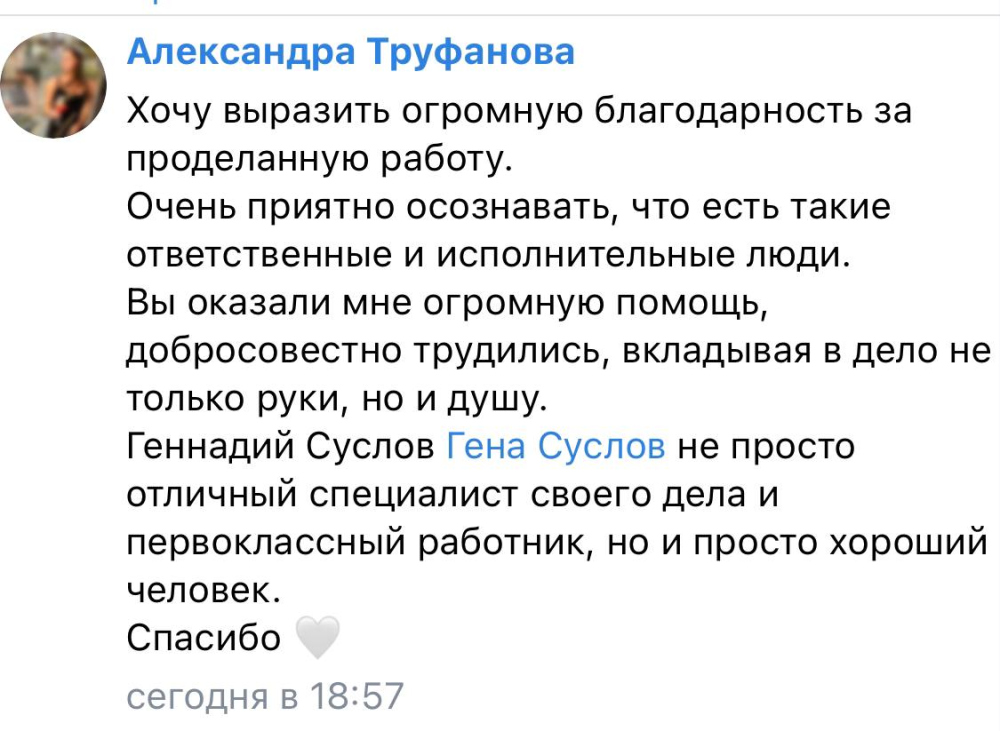The width and height of the screenshot is (1000, 731).
Task: Click the line Вы оказали мне огромную помощь
Action: [447, 303]
